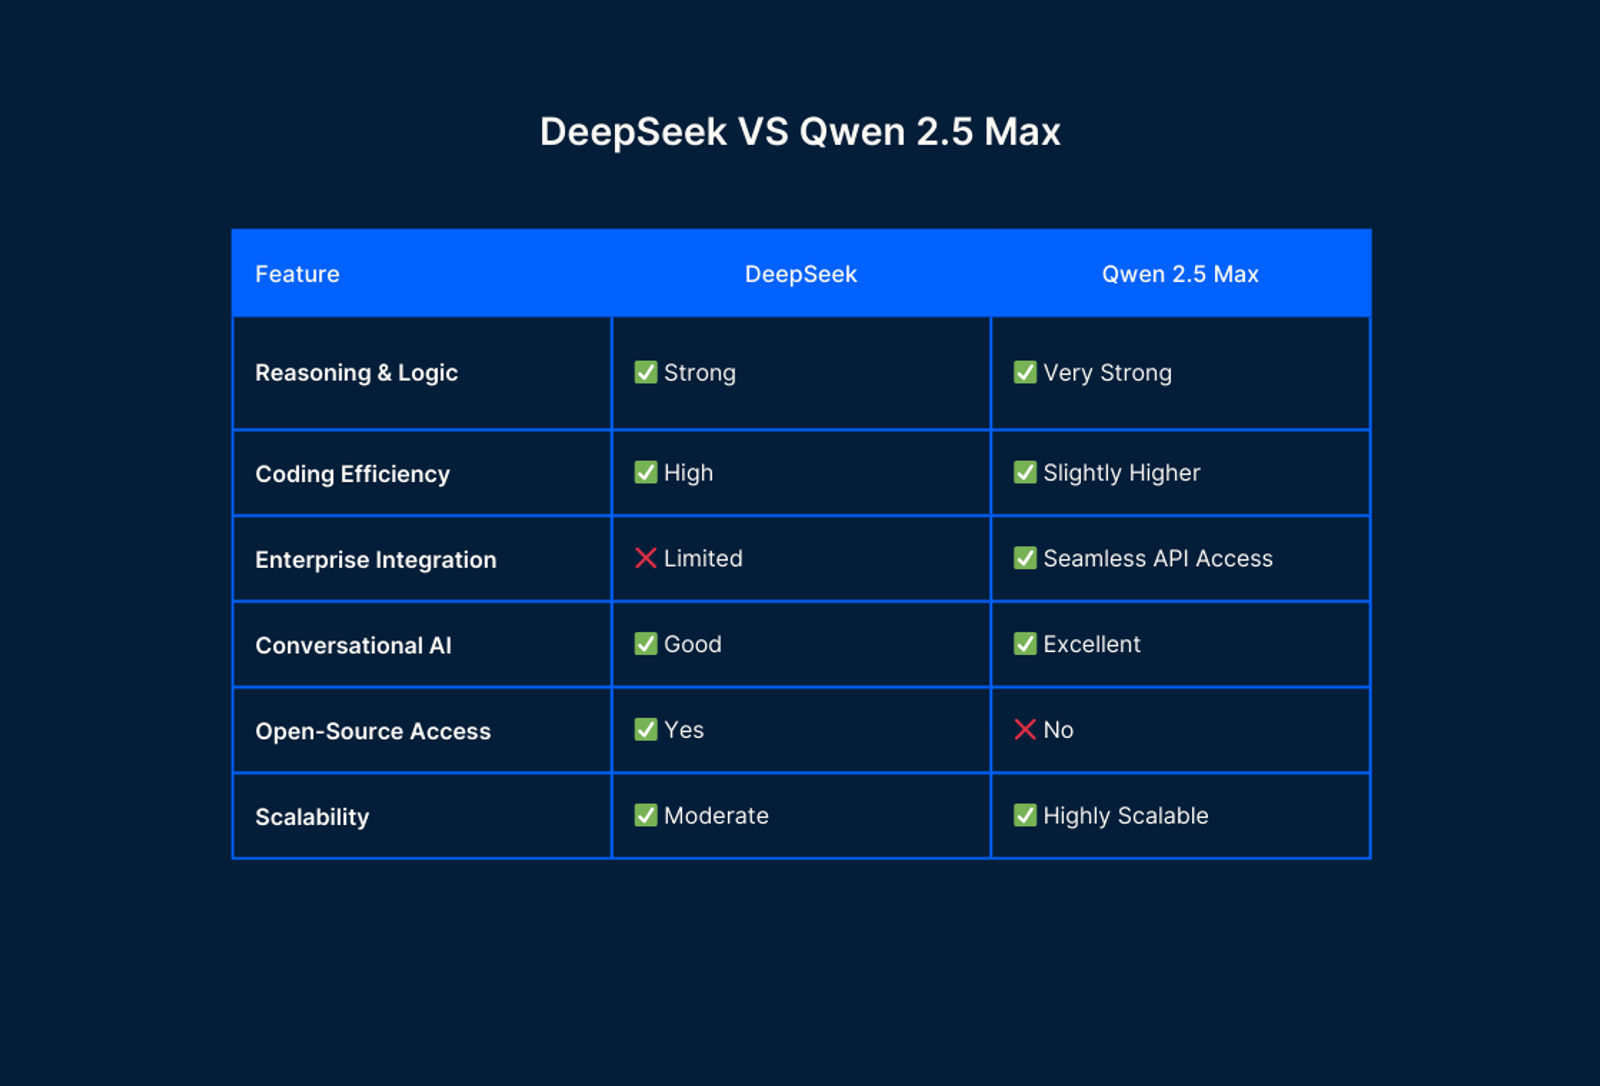Click the green check icon beside Good

(x=646, y=644)
